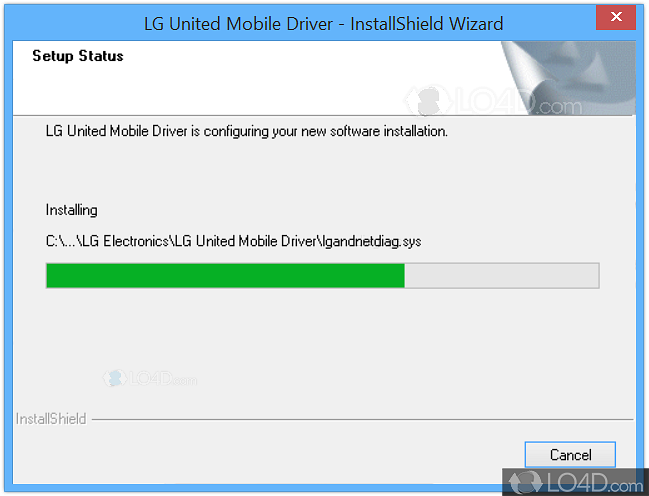
Task: Click the empty gray portion of progress bar
Action: tap(502, 275)
